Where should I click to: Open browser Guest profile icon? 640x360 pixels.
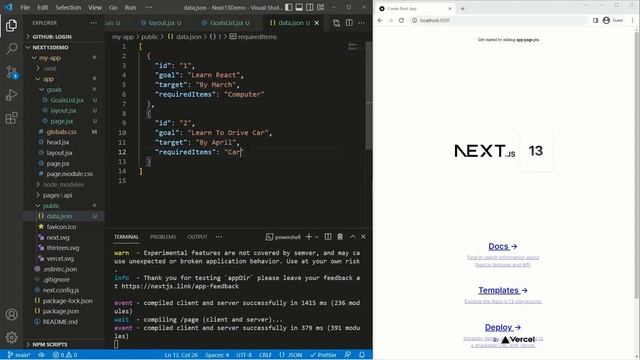(606, 20)
